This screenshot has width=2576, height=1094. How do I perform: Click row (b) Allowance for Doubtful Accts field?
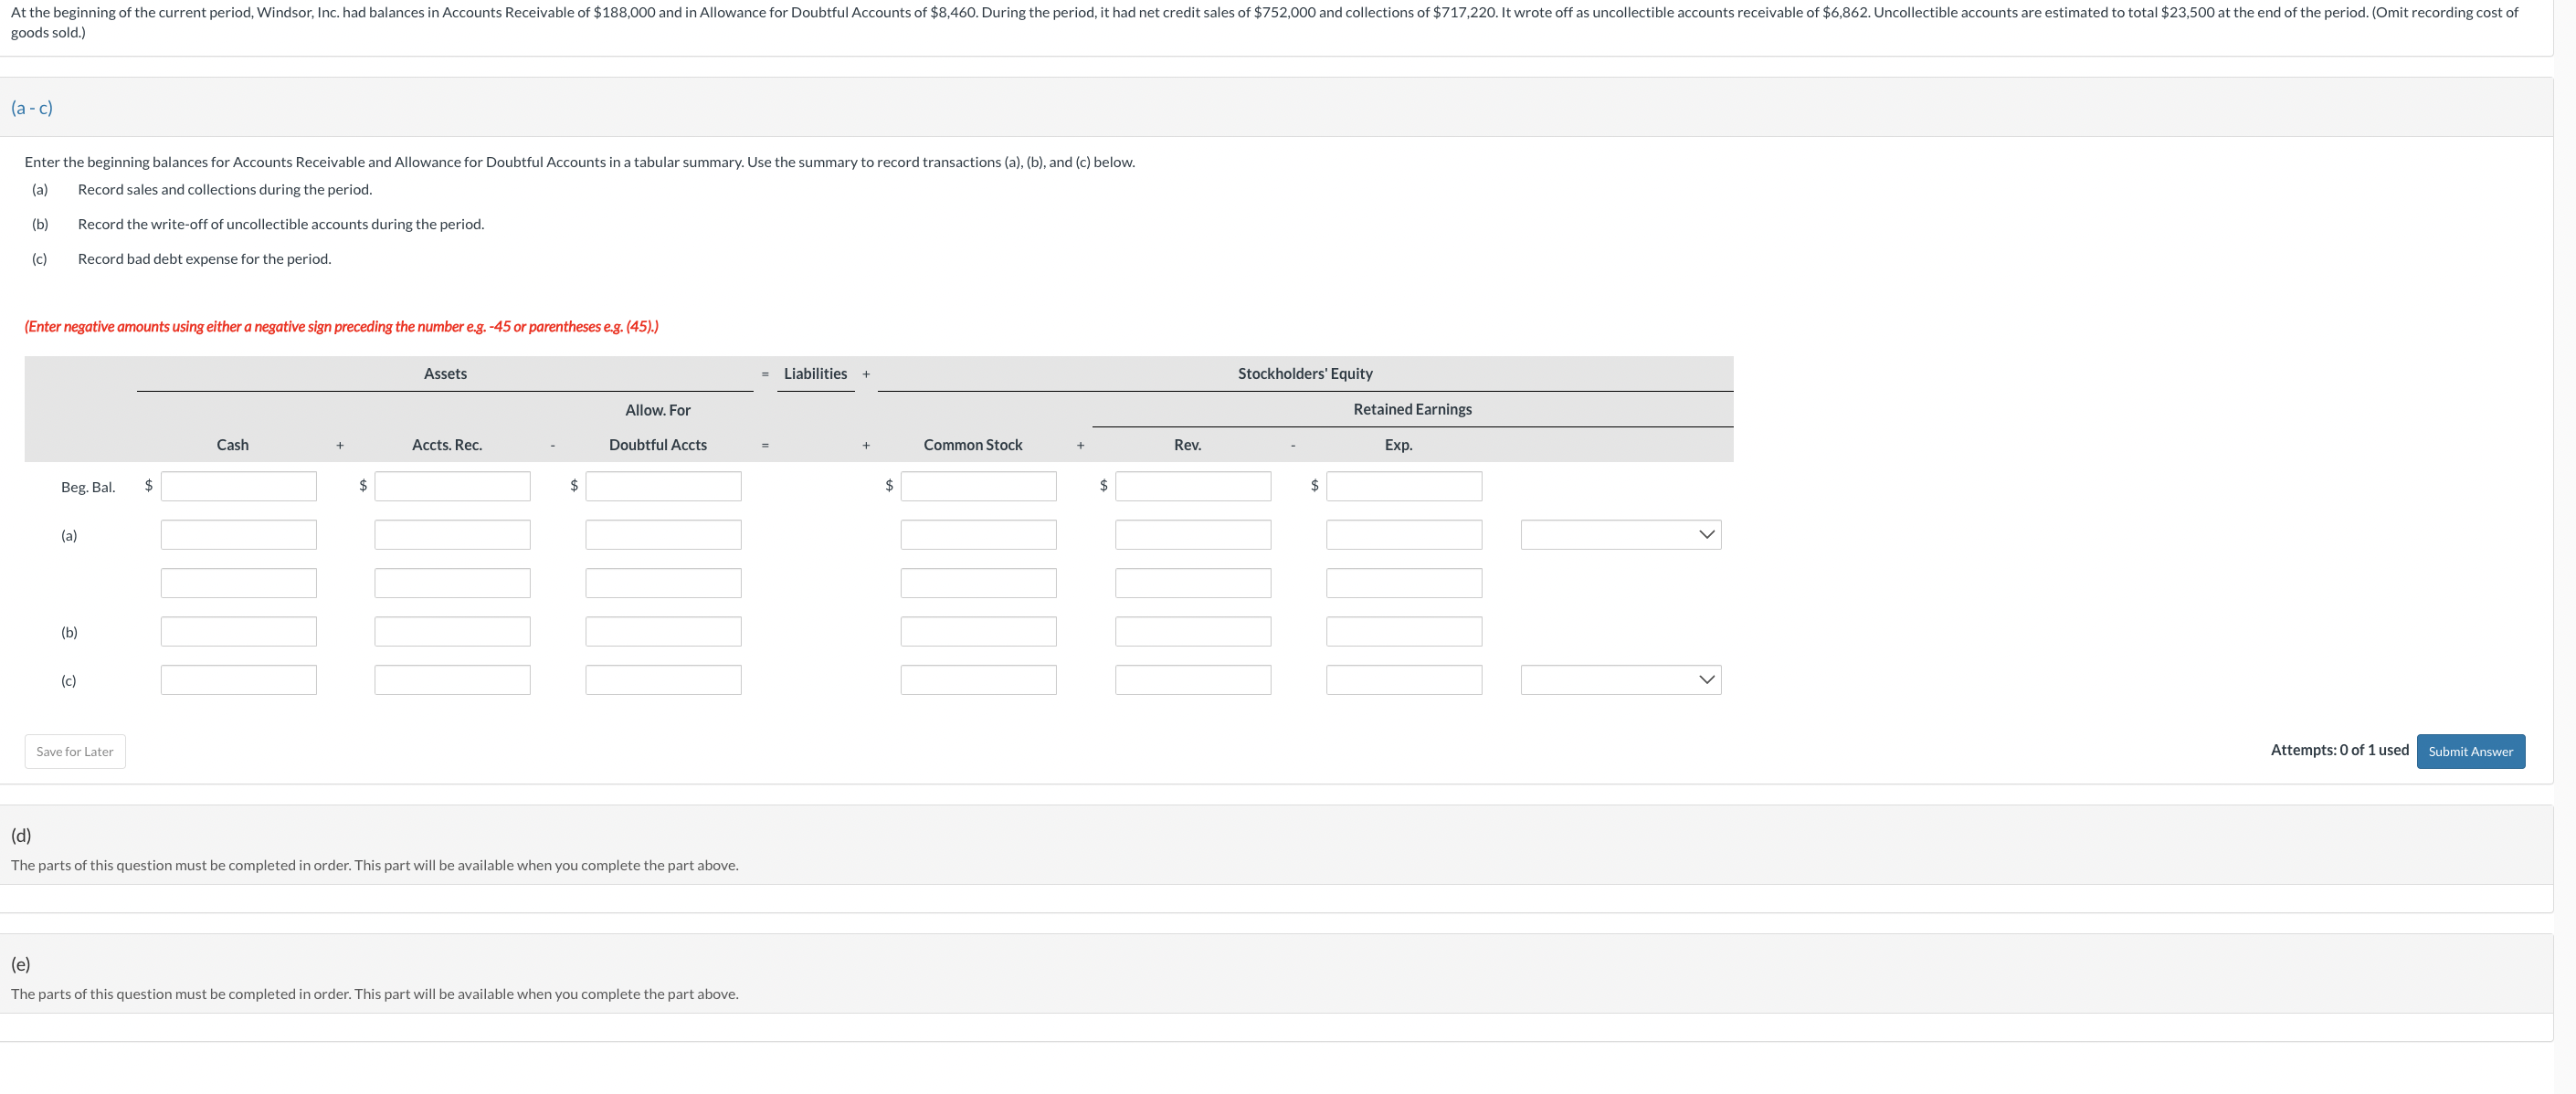[x=663, y=631]
